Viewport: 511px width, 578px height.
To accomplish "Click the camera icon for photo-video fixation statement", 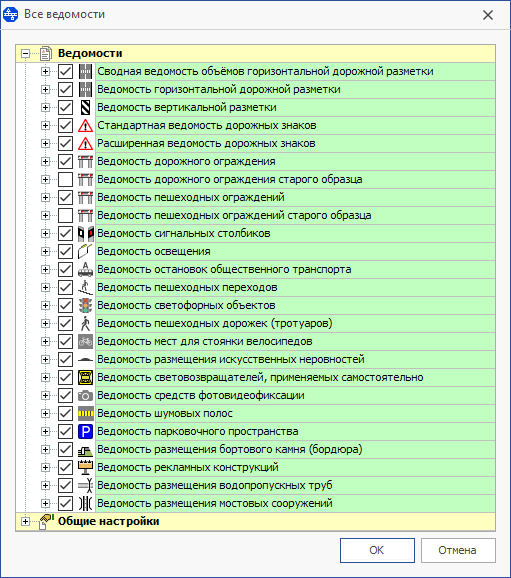I will 85,396.
